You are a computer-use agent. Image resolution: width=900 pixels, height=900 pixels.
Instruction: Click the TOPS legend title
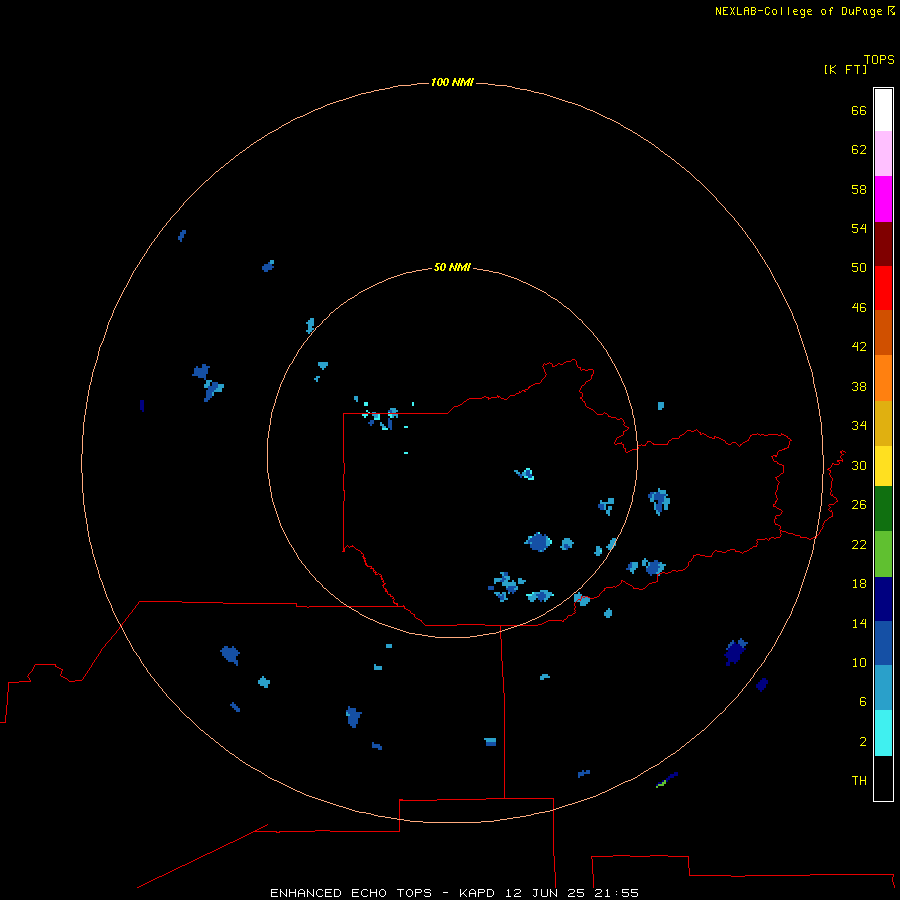(879, 59)
